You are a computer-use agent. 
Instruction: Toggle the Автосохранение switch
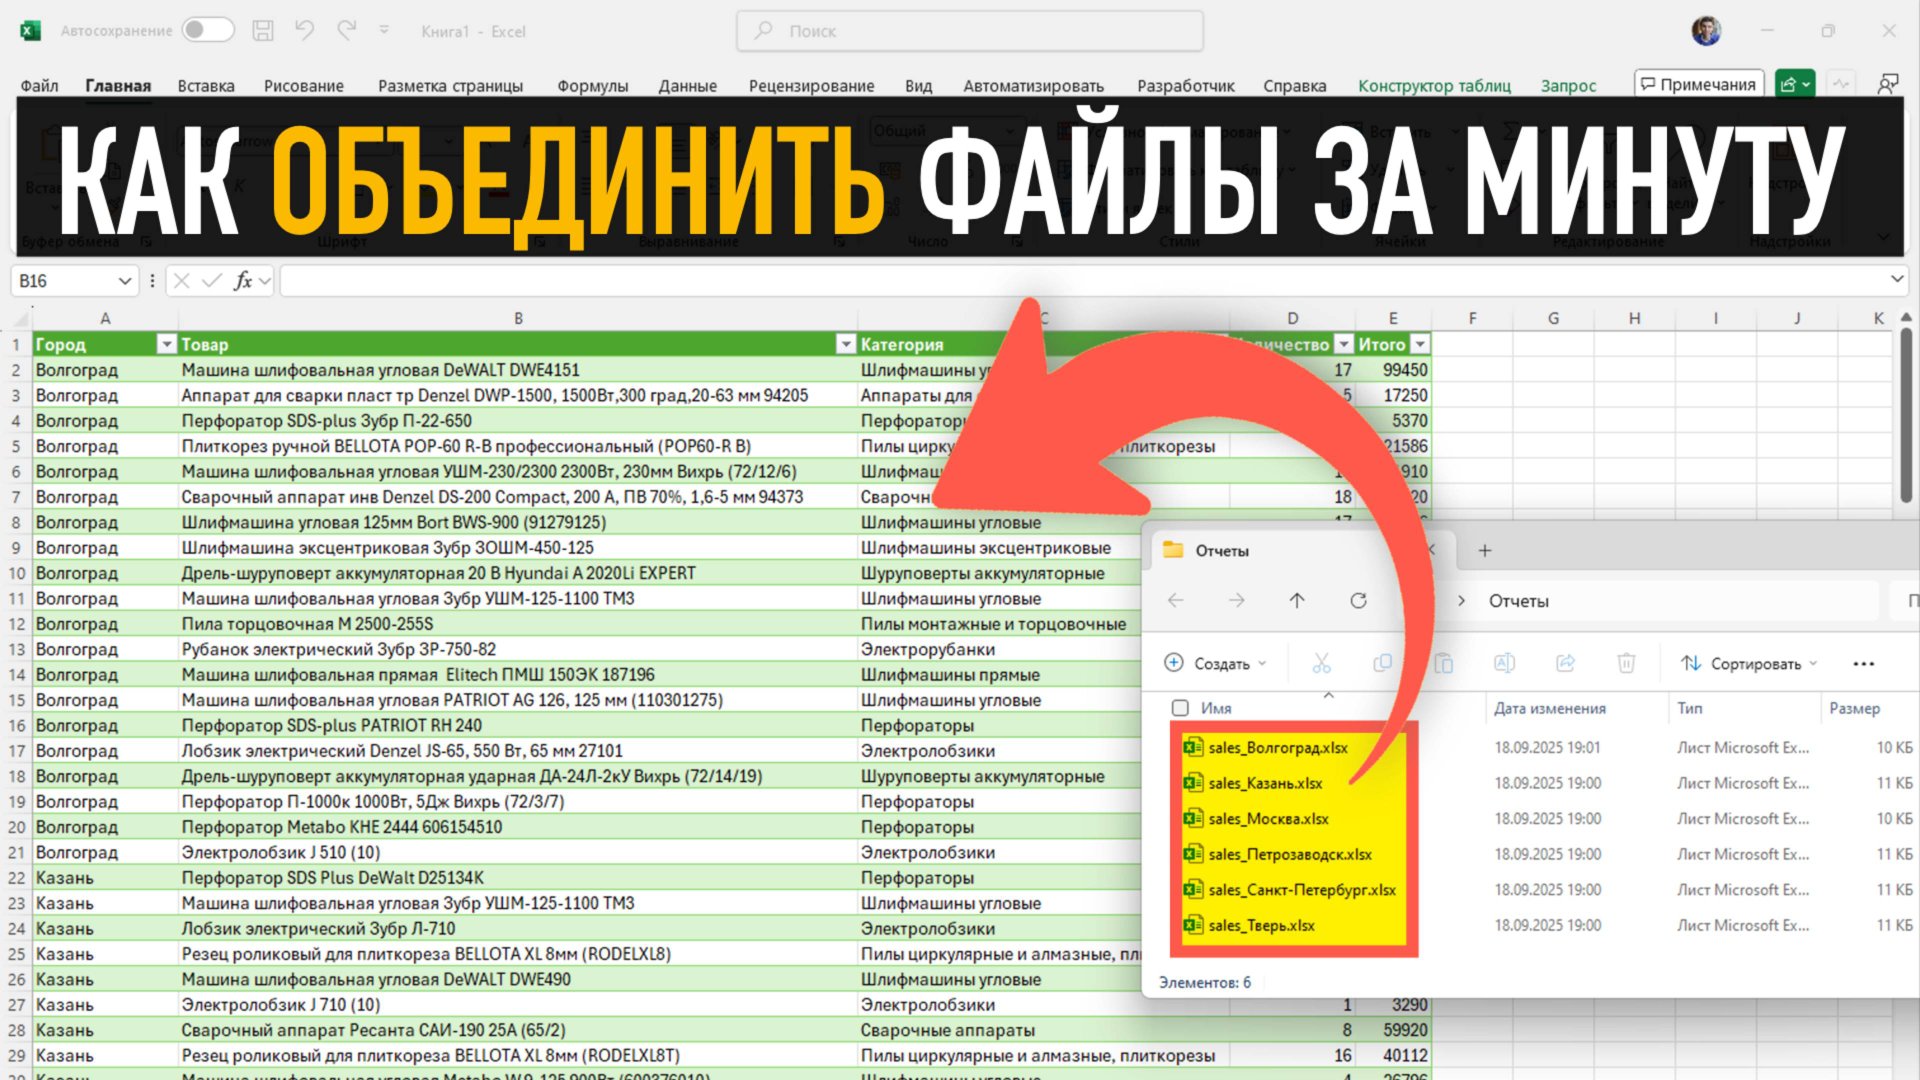pos(207,30)
